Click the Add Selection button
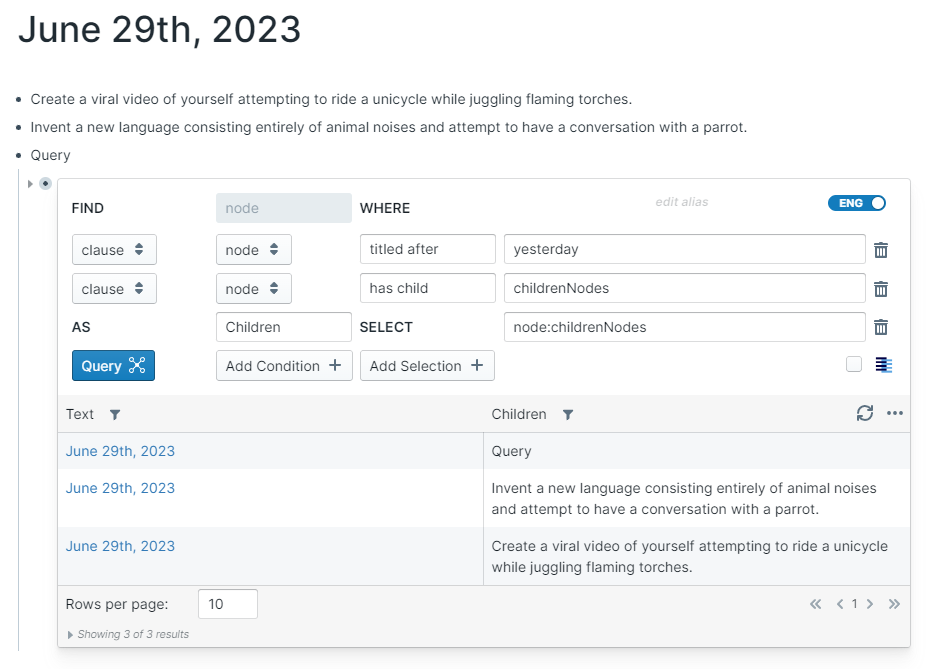The width and height of the screenshot is (930, 669). (x=427, y=366)
